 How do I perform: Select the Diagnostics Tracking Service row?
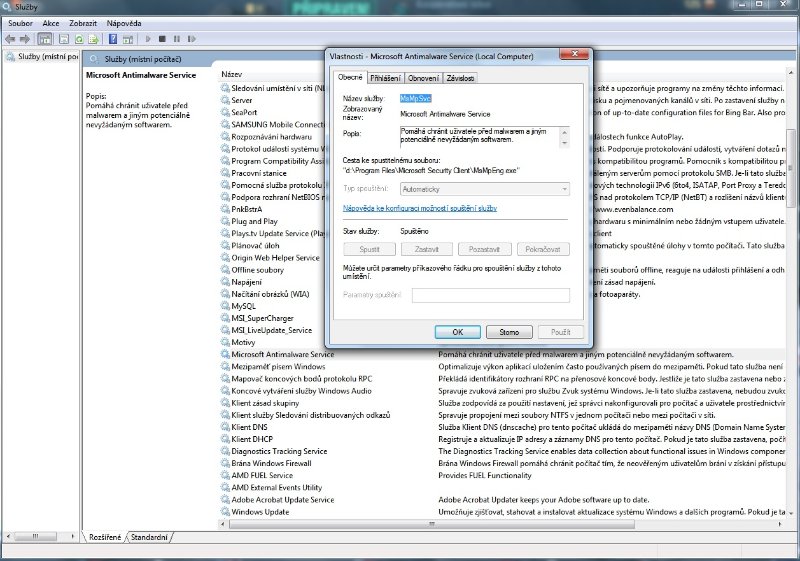[503, 451]
